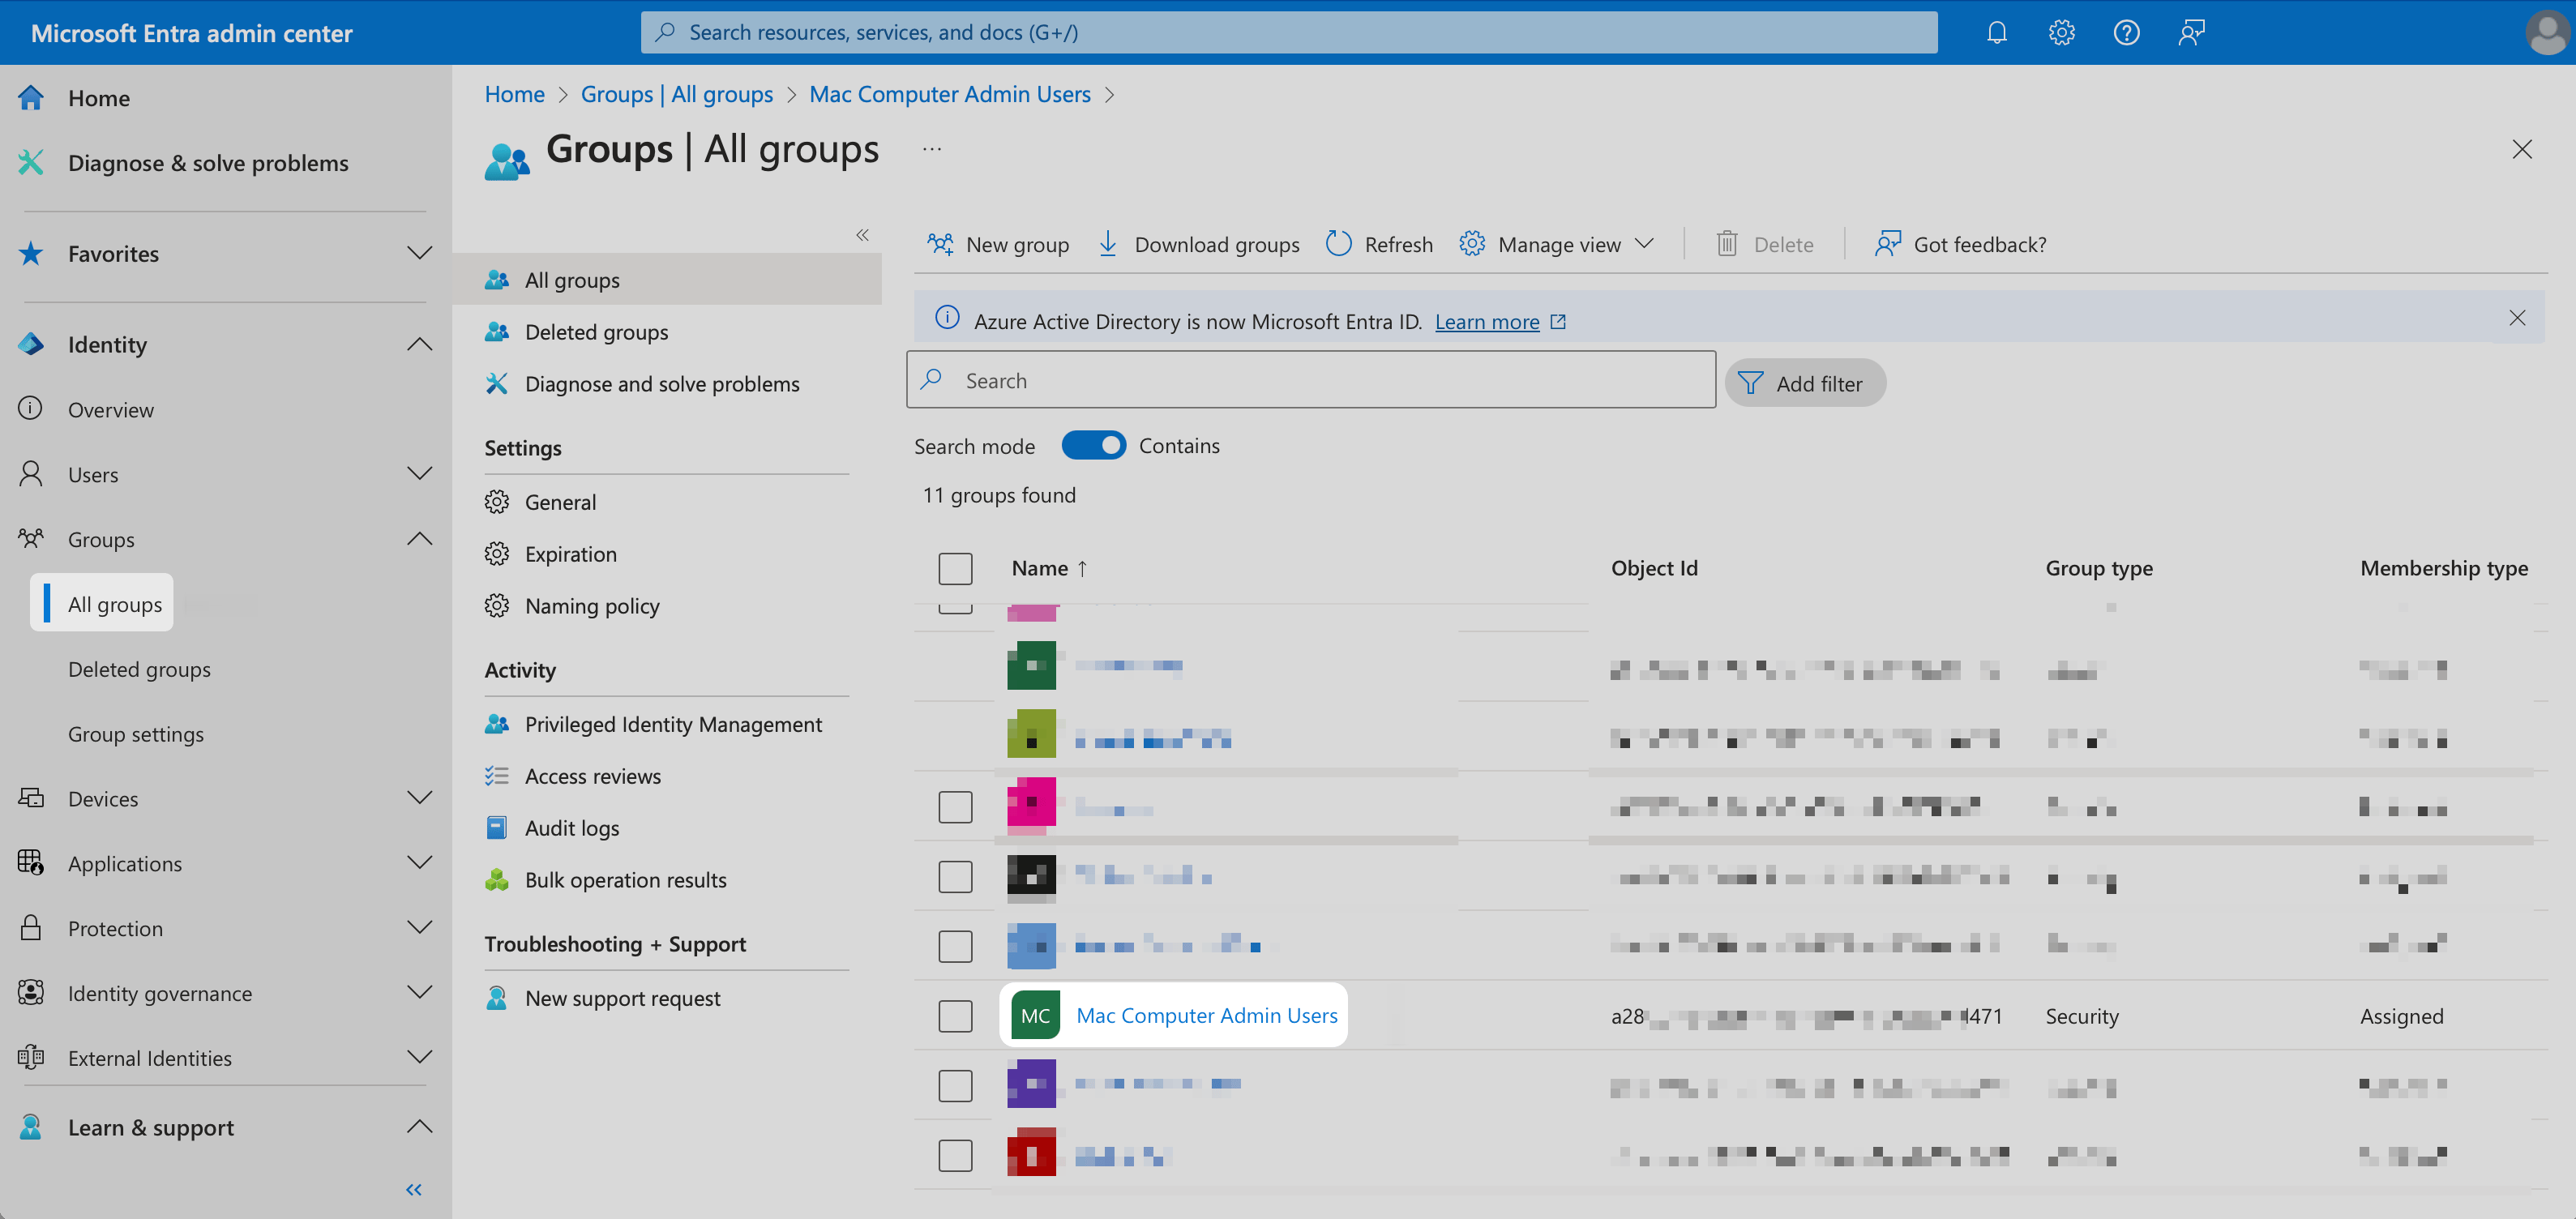
Task: Check the Mac Computer Admin Users checkbox
Action: point(955,1015)
